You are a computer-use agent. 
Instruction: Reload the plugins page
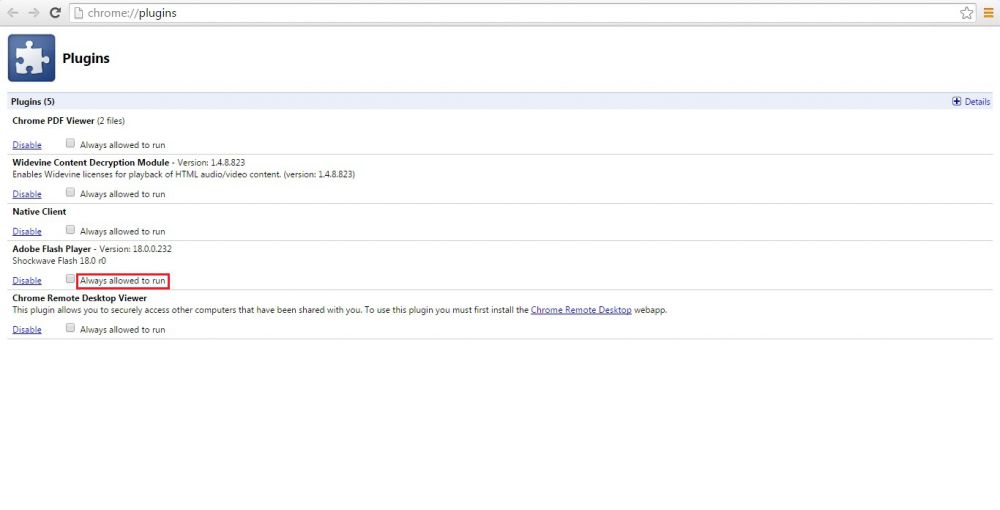[x=55, y=13]
